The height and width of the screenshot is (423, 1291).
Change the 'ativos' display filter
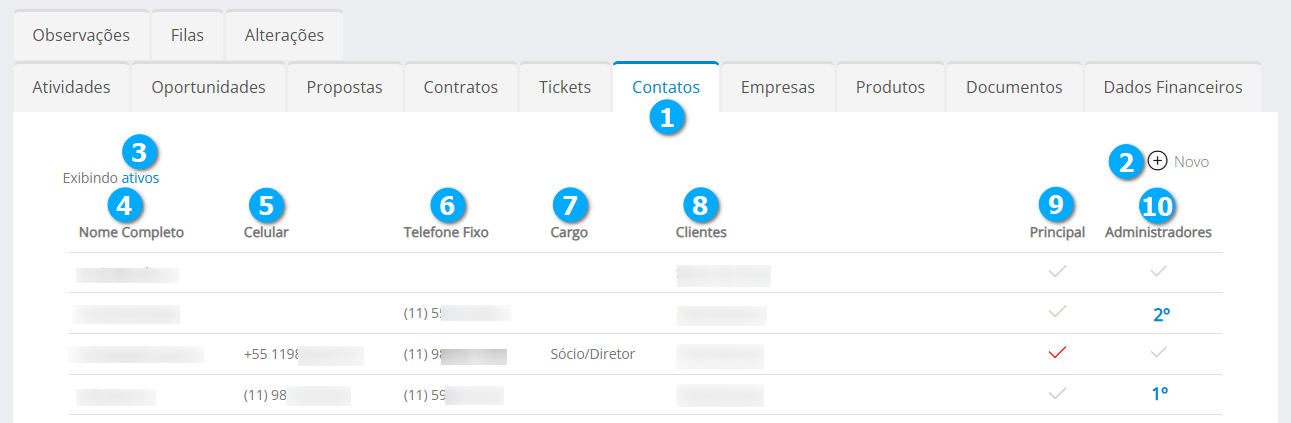[140, 179]
